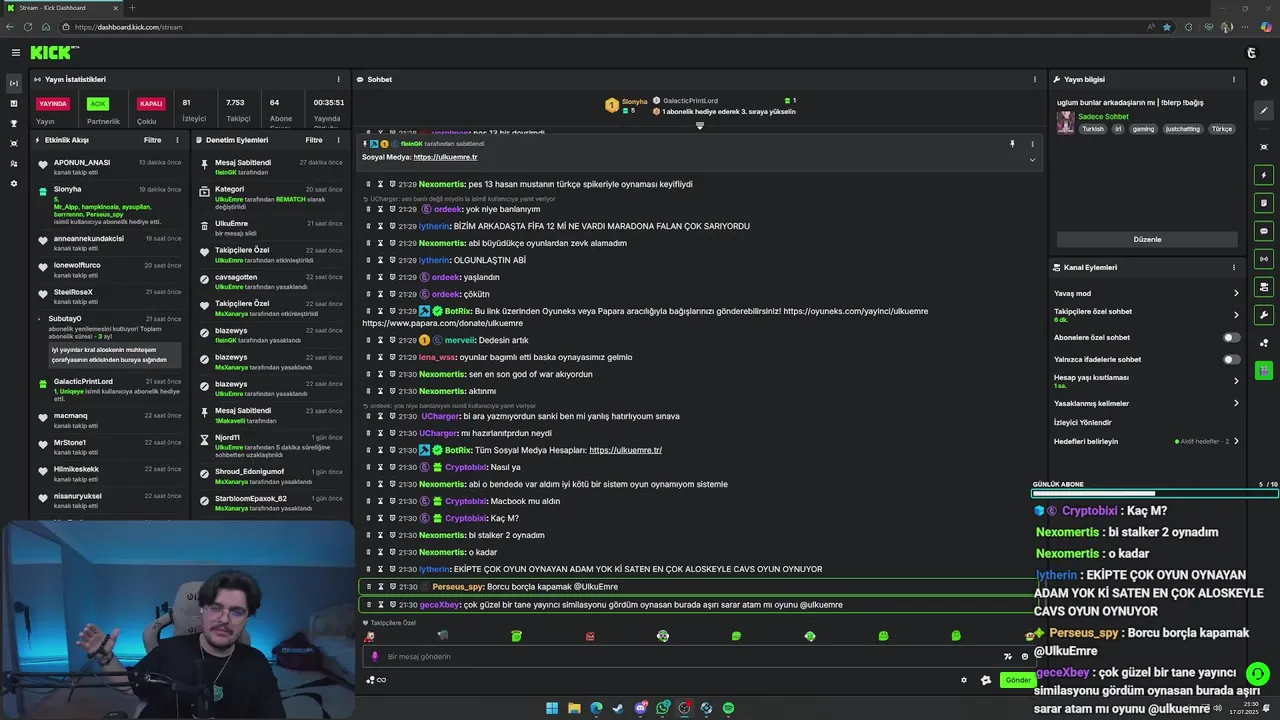
Task: Open WhatsApp from the taskbar
Action: tap(662, 708)
